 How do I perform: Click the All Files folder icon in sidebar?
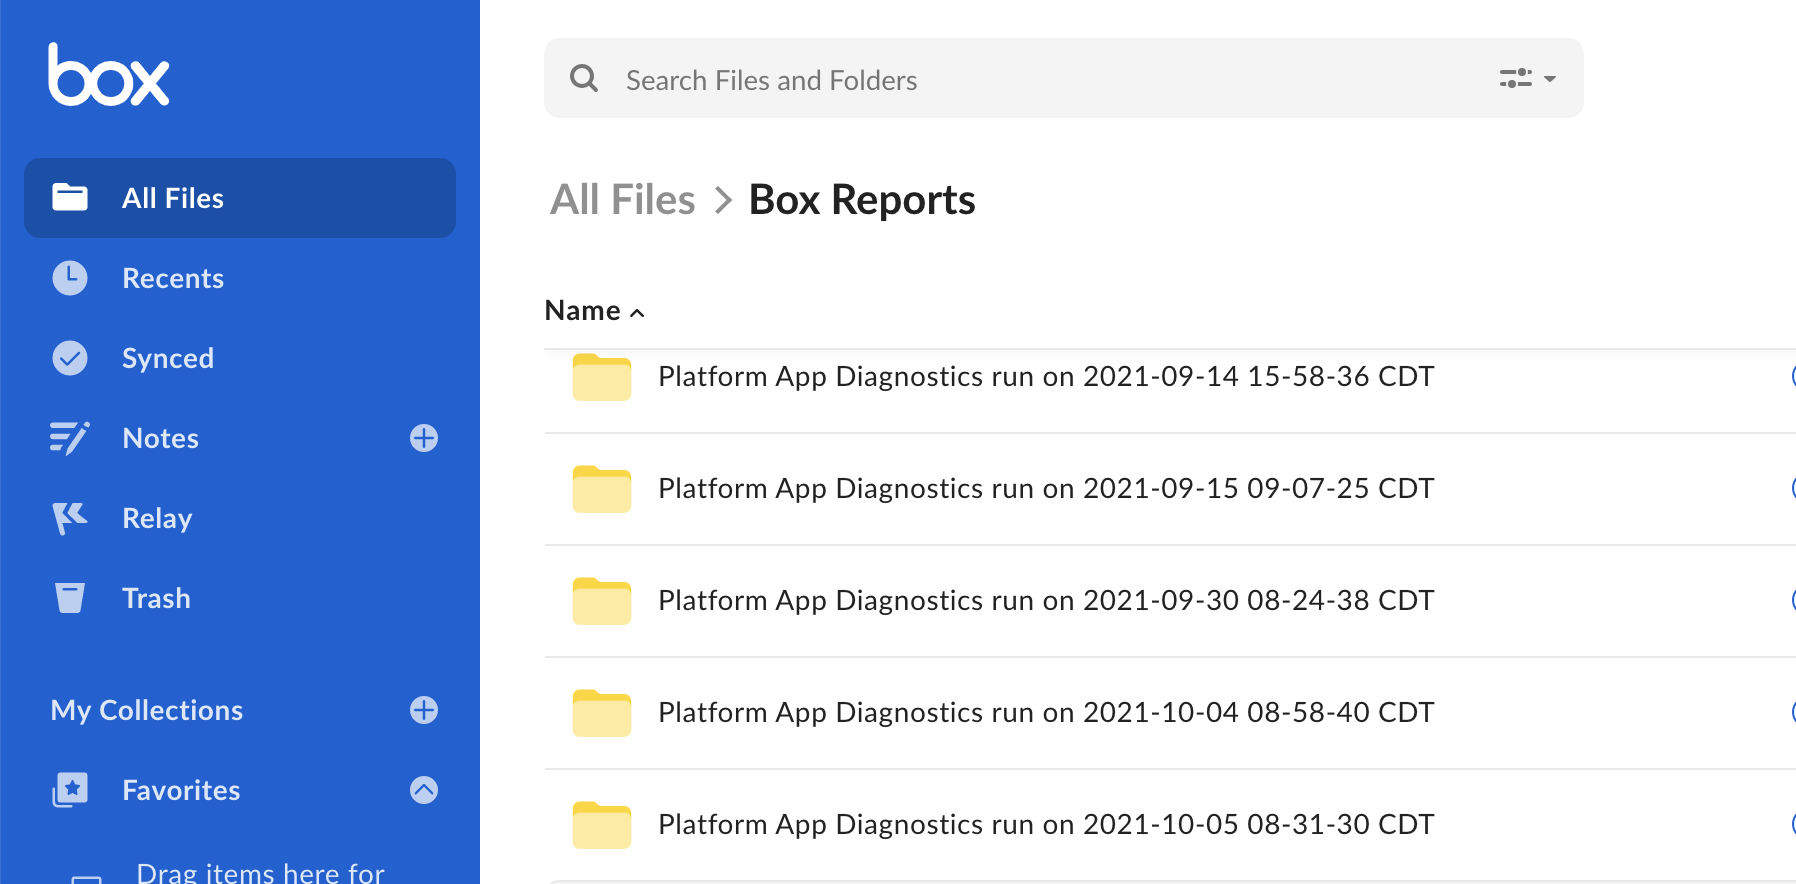[70, 197]
